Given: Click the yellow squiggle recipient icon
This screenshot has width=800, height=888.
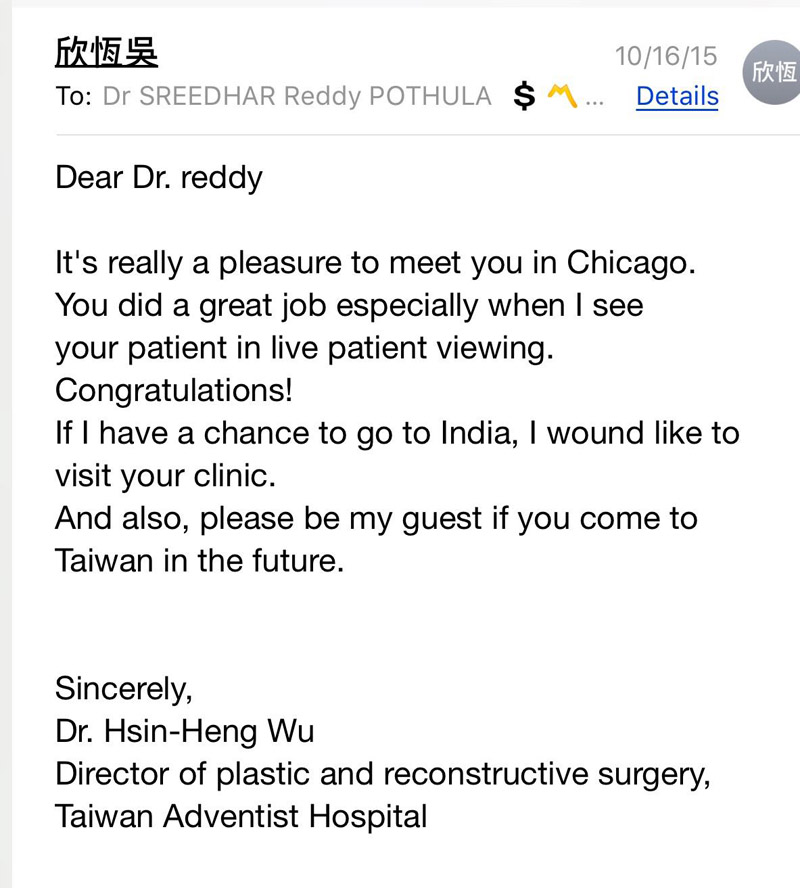Looking at the screenshot, I should 563,96.
